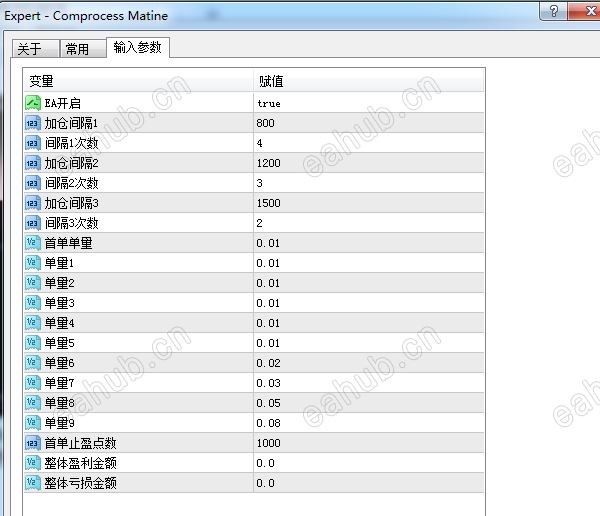Click the integer icon beside 加仓间隔2

click(33, 163)
